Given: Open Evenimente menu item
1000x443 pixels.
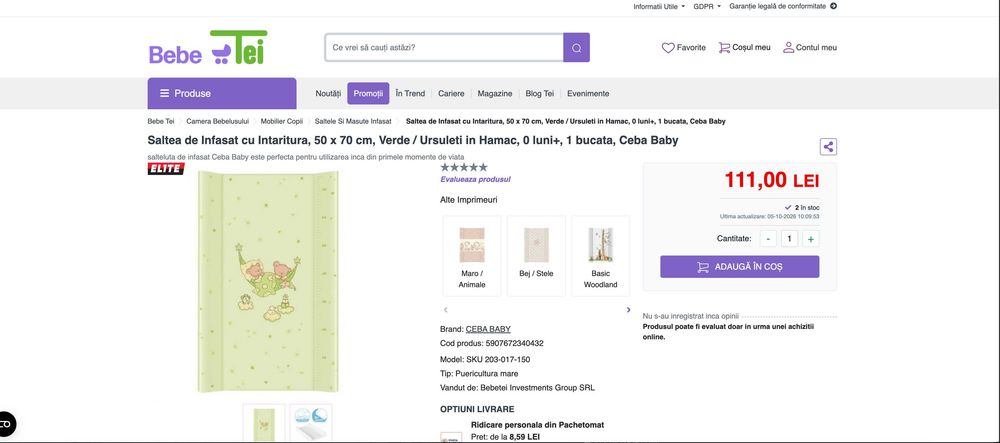Looking at the screenshot, I should [588, 93].
